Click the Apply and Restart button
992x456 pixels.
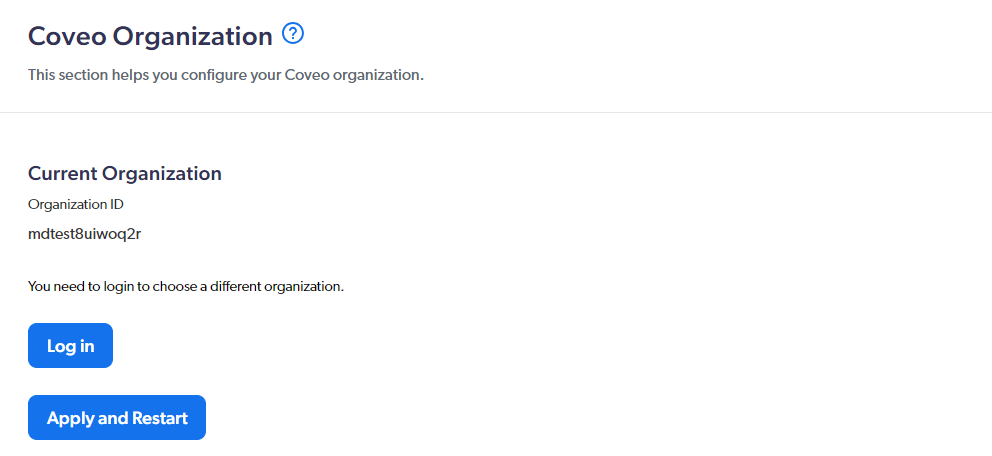[117, 417]
